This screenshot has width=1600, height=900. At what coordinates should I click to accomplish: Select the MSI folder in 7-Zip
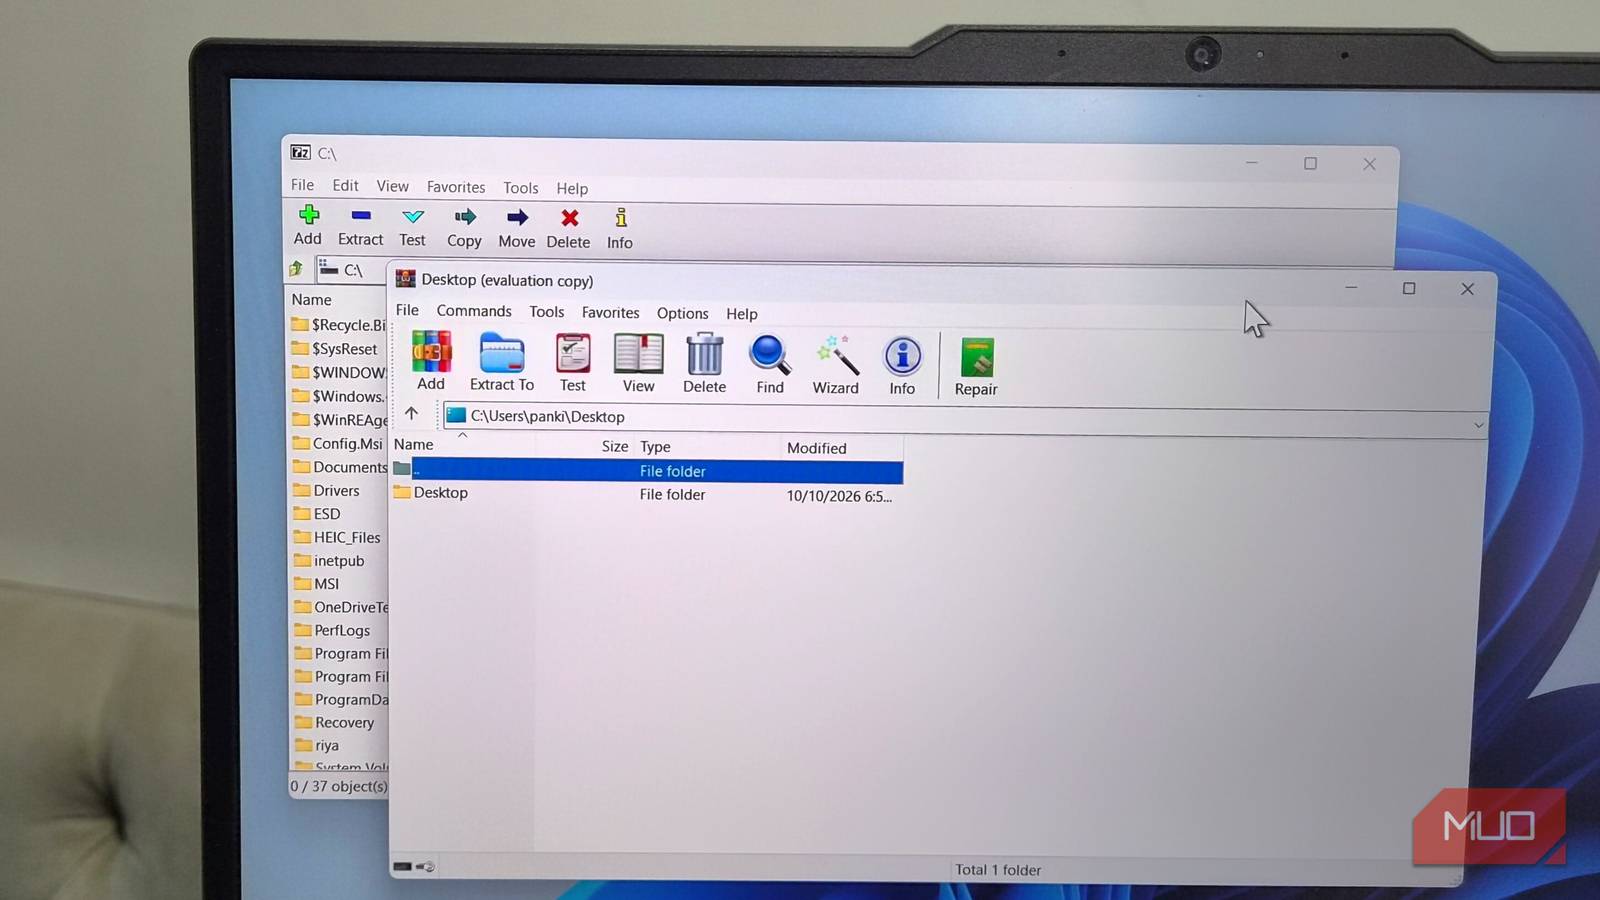coord(318,583)
